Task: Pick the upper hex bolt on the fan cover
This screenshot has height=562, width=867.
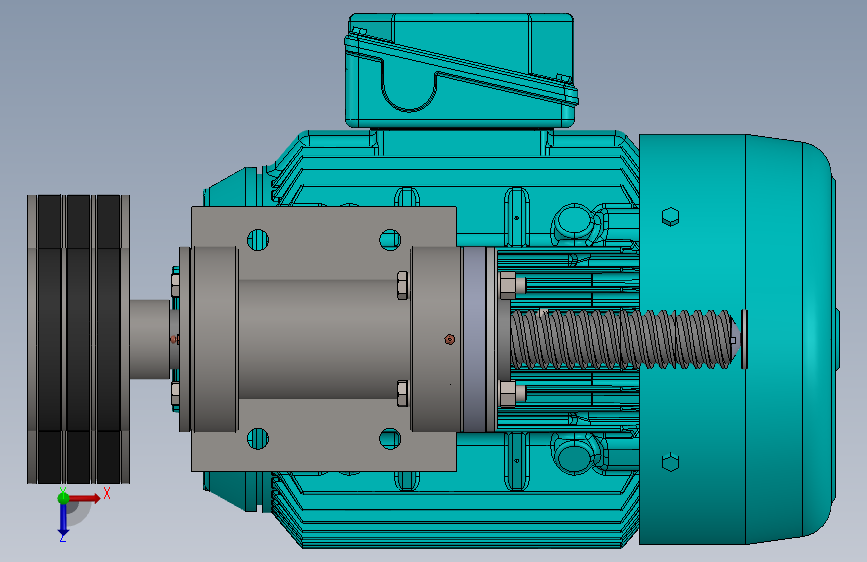Action: pos(670,217)
